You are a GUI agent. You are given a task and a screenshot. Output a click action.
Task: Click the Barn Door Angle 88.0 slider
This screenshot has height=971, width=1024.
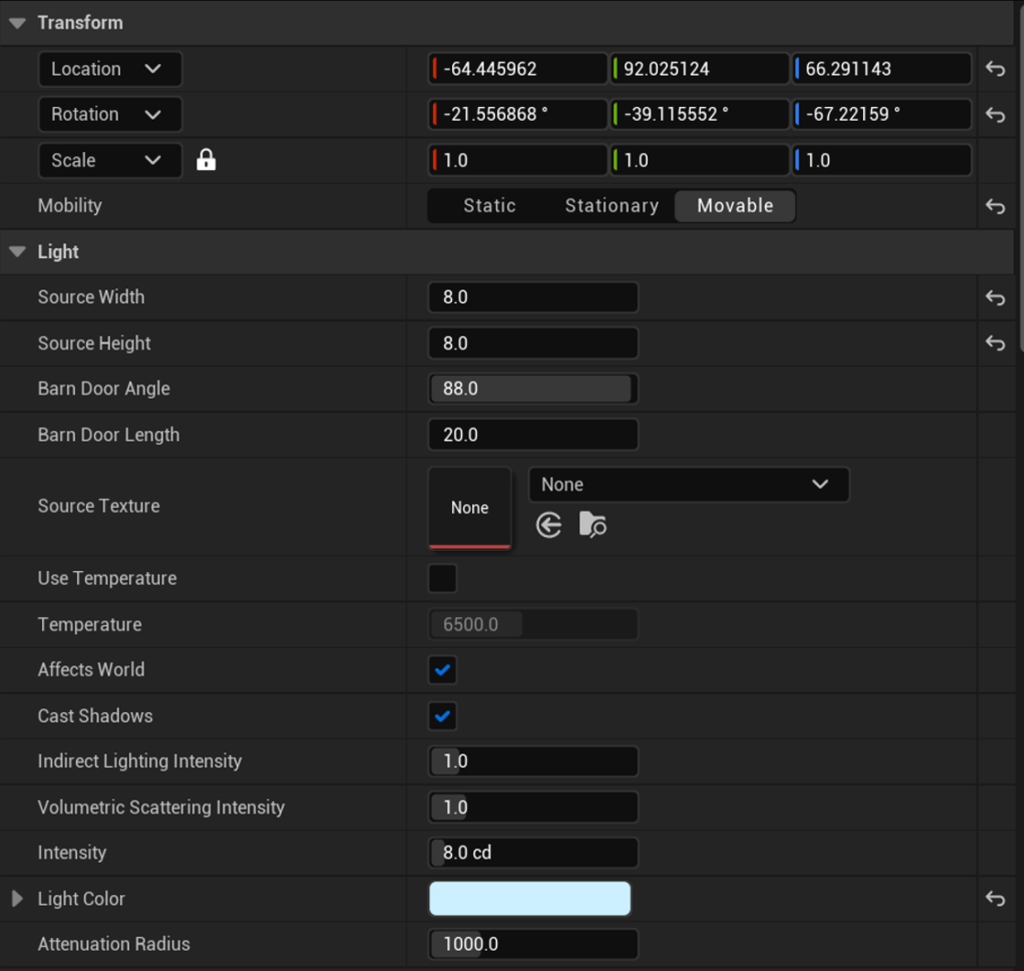click(x=533, y=389)
